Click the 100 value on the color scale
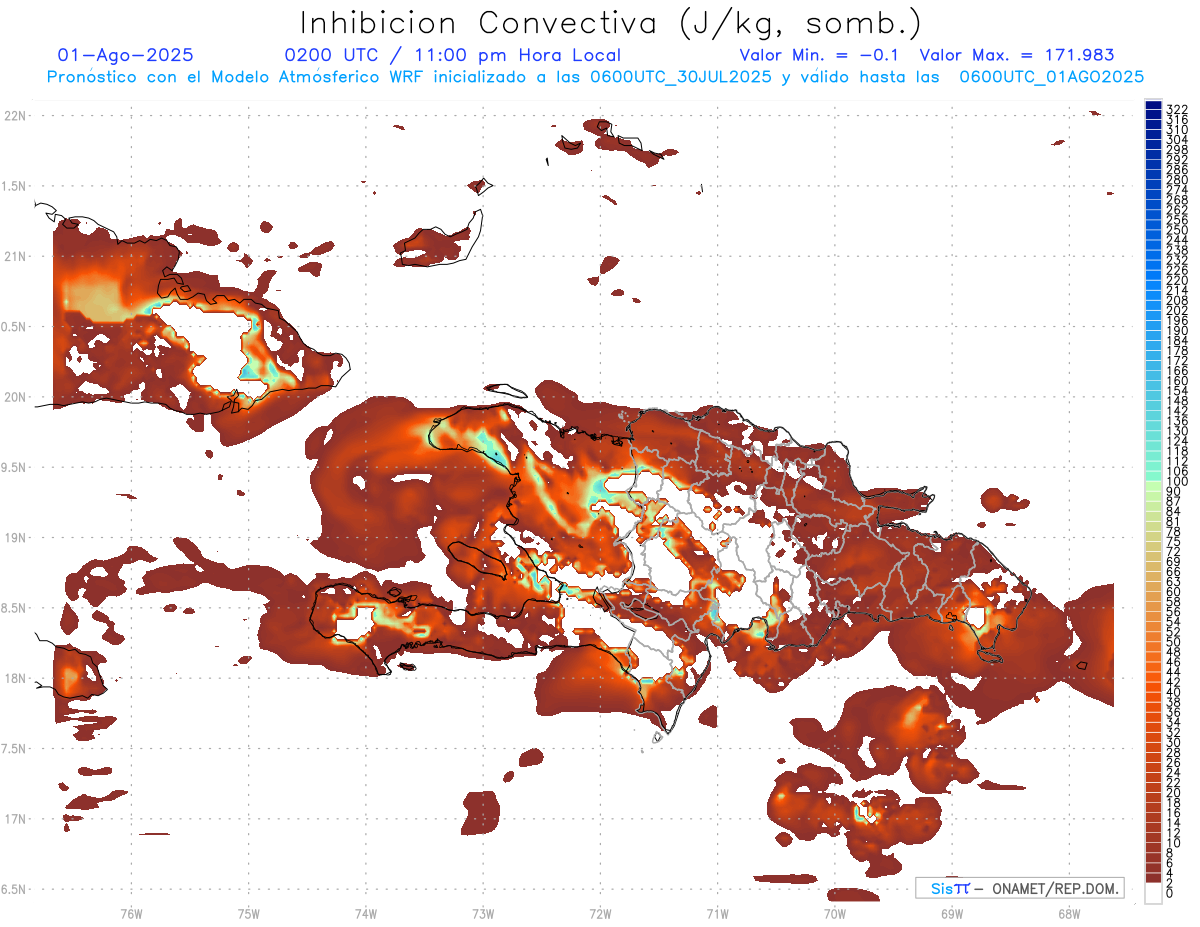 pyautogui.click(x=1176, y=482)
